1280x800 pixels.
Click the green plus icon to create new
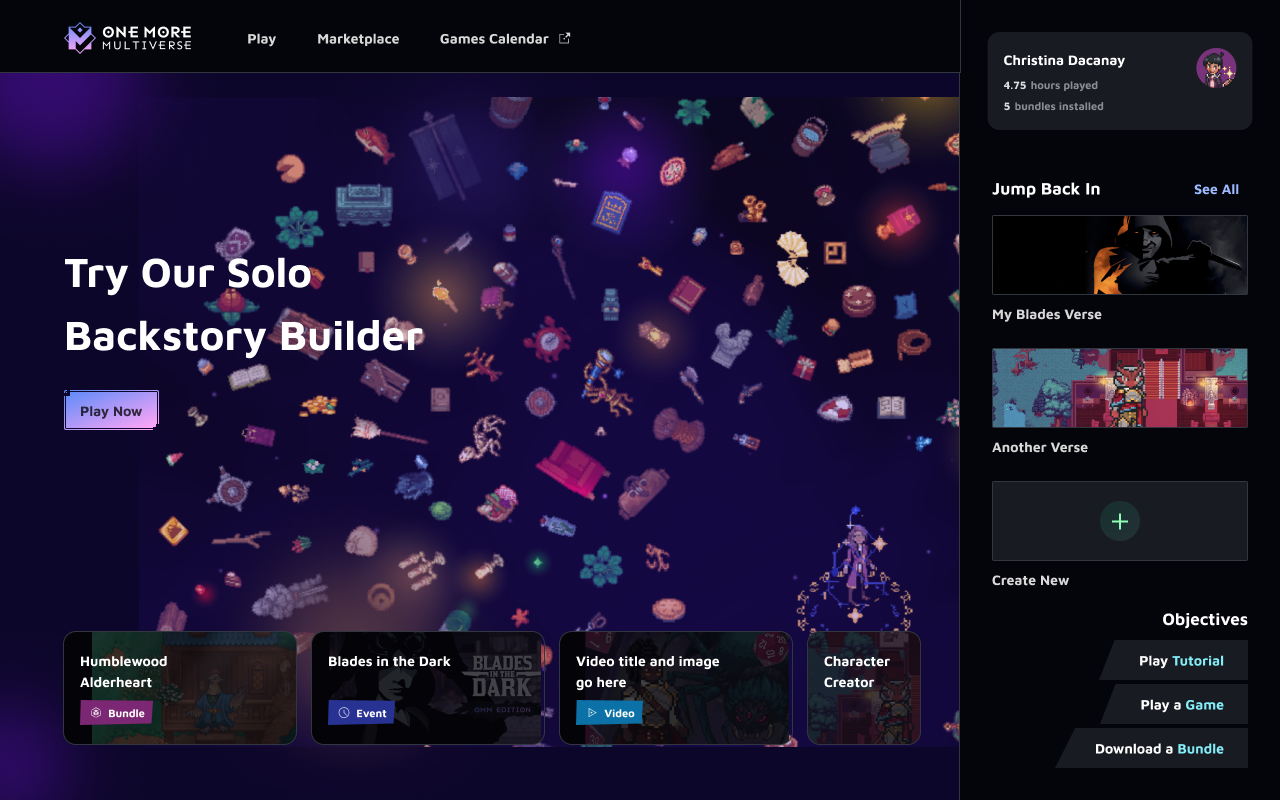(1120, 521)
